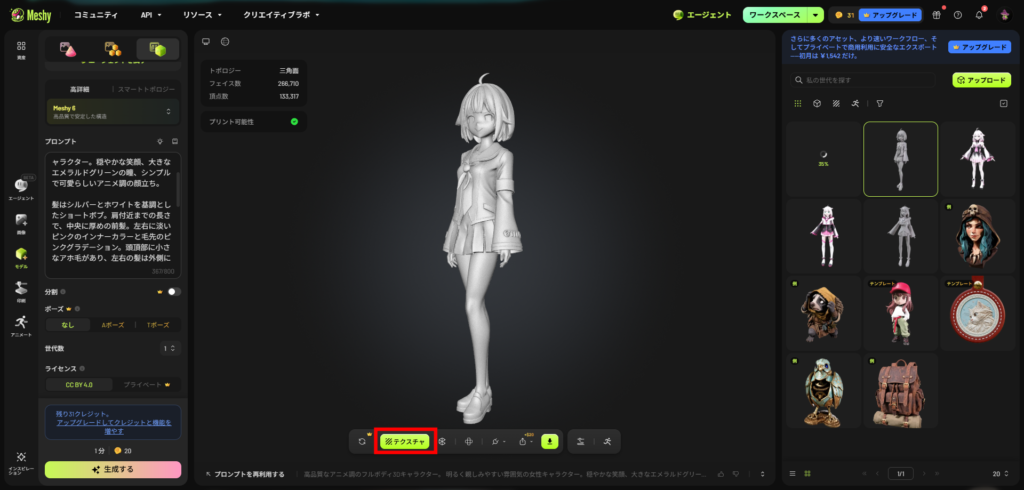Open the コミュニティ menu item
1024x490 pixels.
tap(96, 14)
